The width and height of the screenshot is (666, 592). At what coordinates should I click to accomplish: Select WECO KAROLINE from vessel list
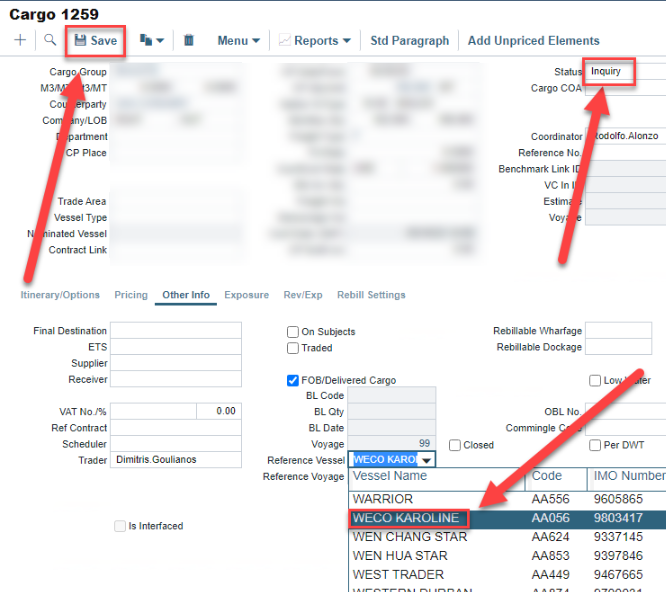(x=406, y=518)
